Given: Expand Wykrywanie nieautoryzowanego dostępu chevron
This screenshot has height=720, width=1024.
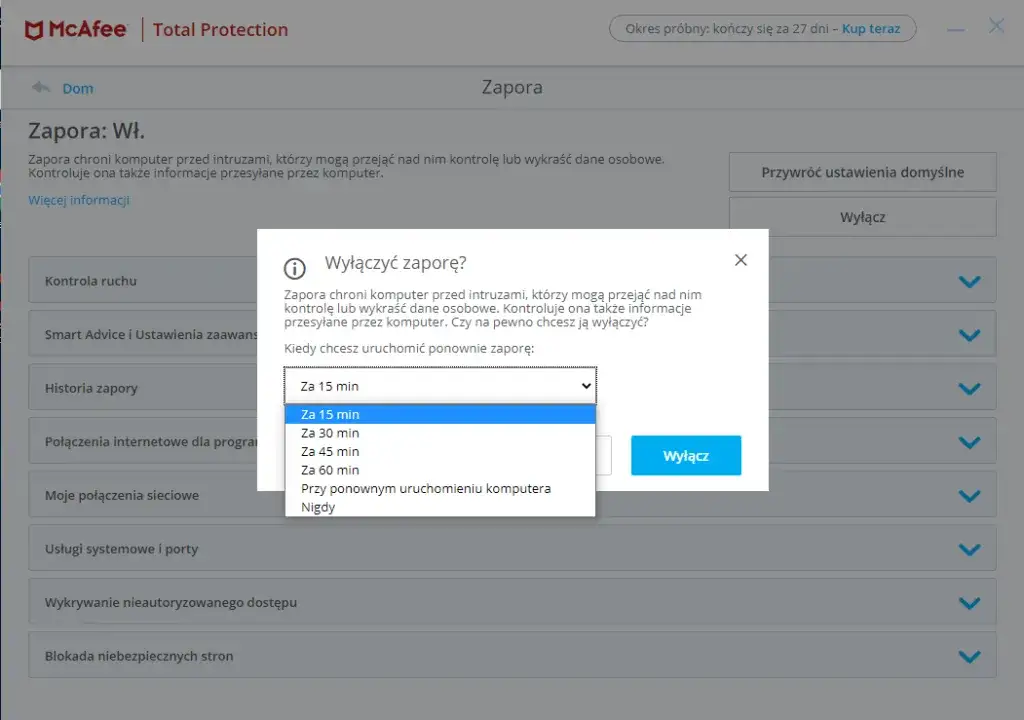Looking at the screenshot, I should (969, 603).
